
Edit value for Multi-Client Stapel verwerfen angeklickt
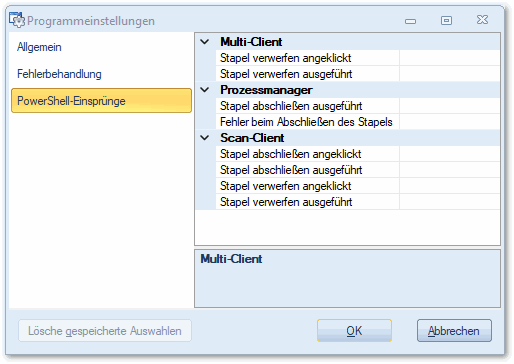[449, 58]
